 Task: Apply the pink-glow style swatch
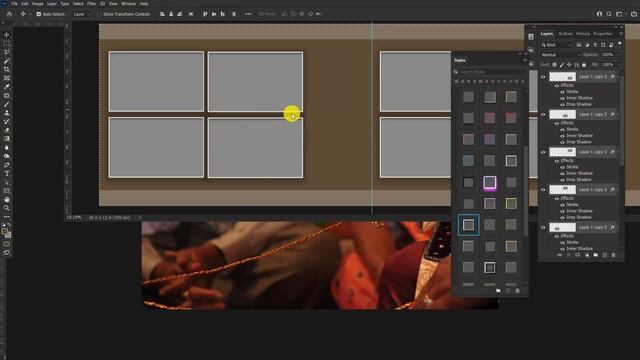490,182
